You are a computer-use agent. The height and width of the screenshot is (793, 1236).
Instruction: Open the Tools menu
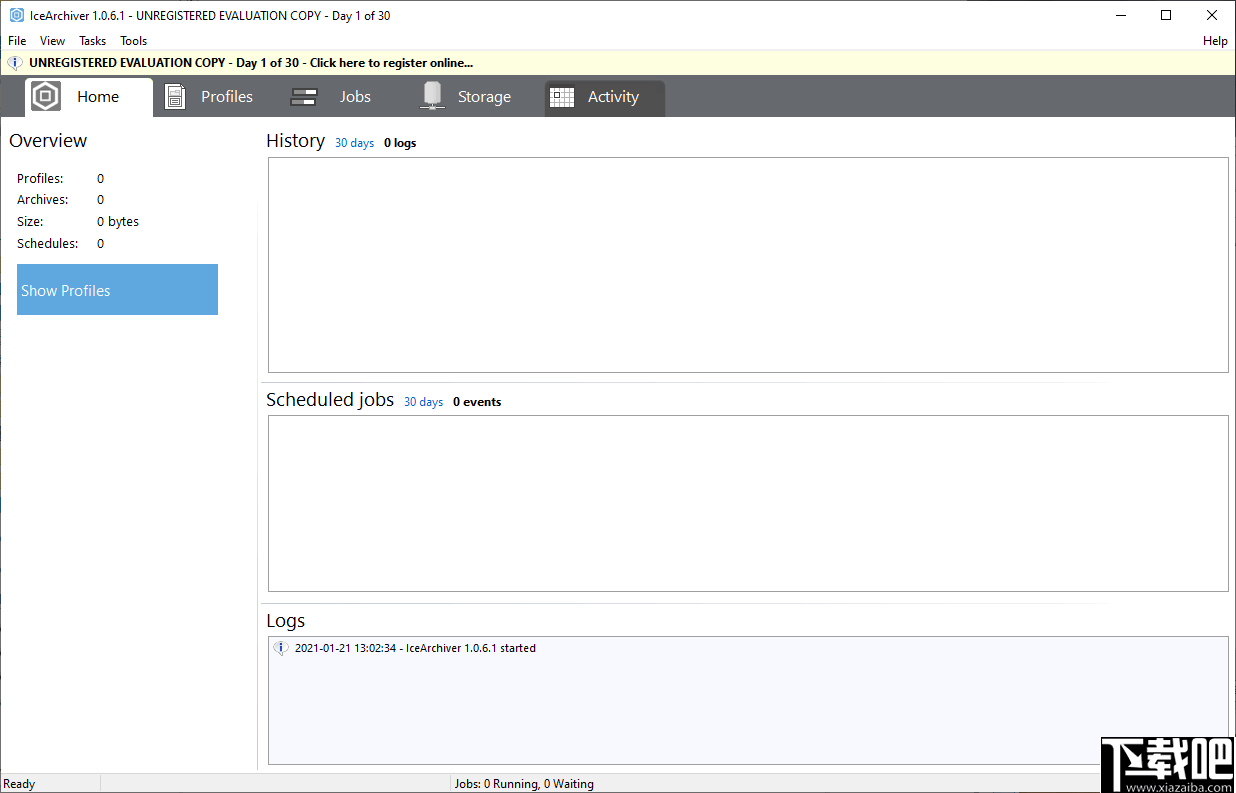pyautogui.click(x=133, y=41)
